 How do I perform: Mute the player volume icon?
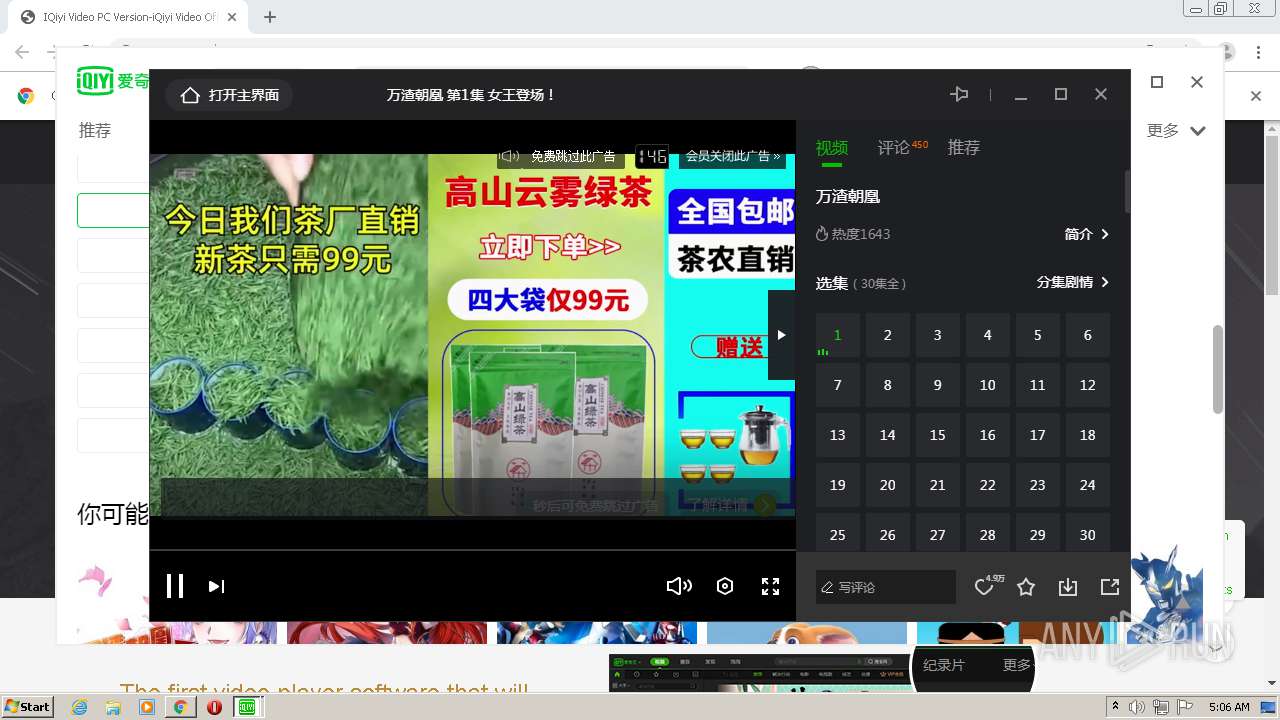[679, 586]
